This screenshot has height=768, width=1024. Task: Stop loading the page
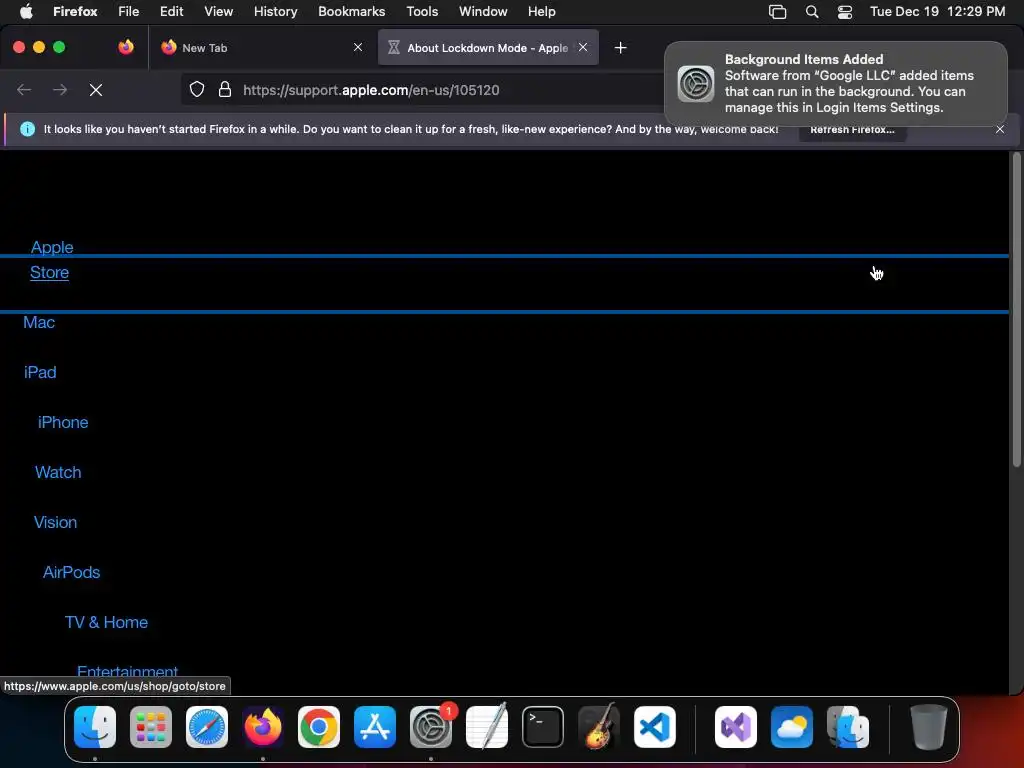96,90
